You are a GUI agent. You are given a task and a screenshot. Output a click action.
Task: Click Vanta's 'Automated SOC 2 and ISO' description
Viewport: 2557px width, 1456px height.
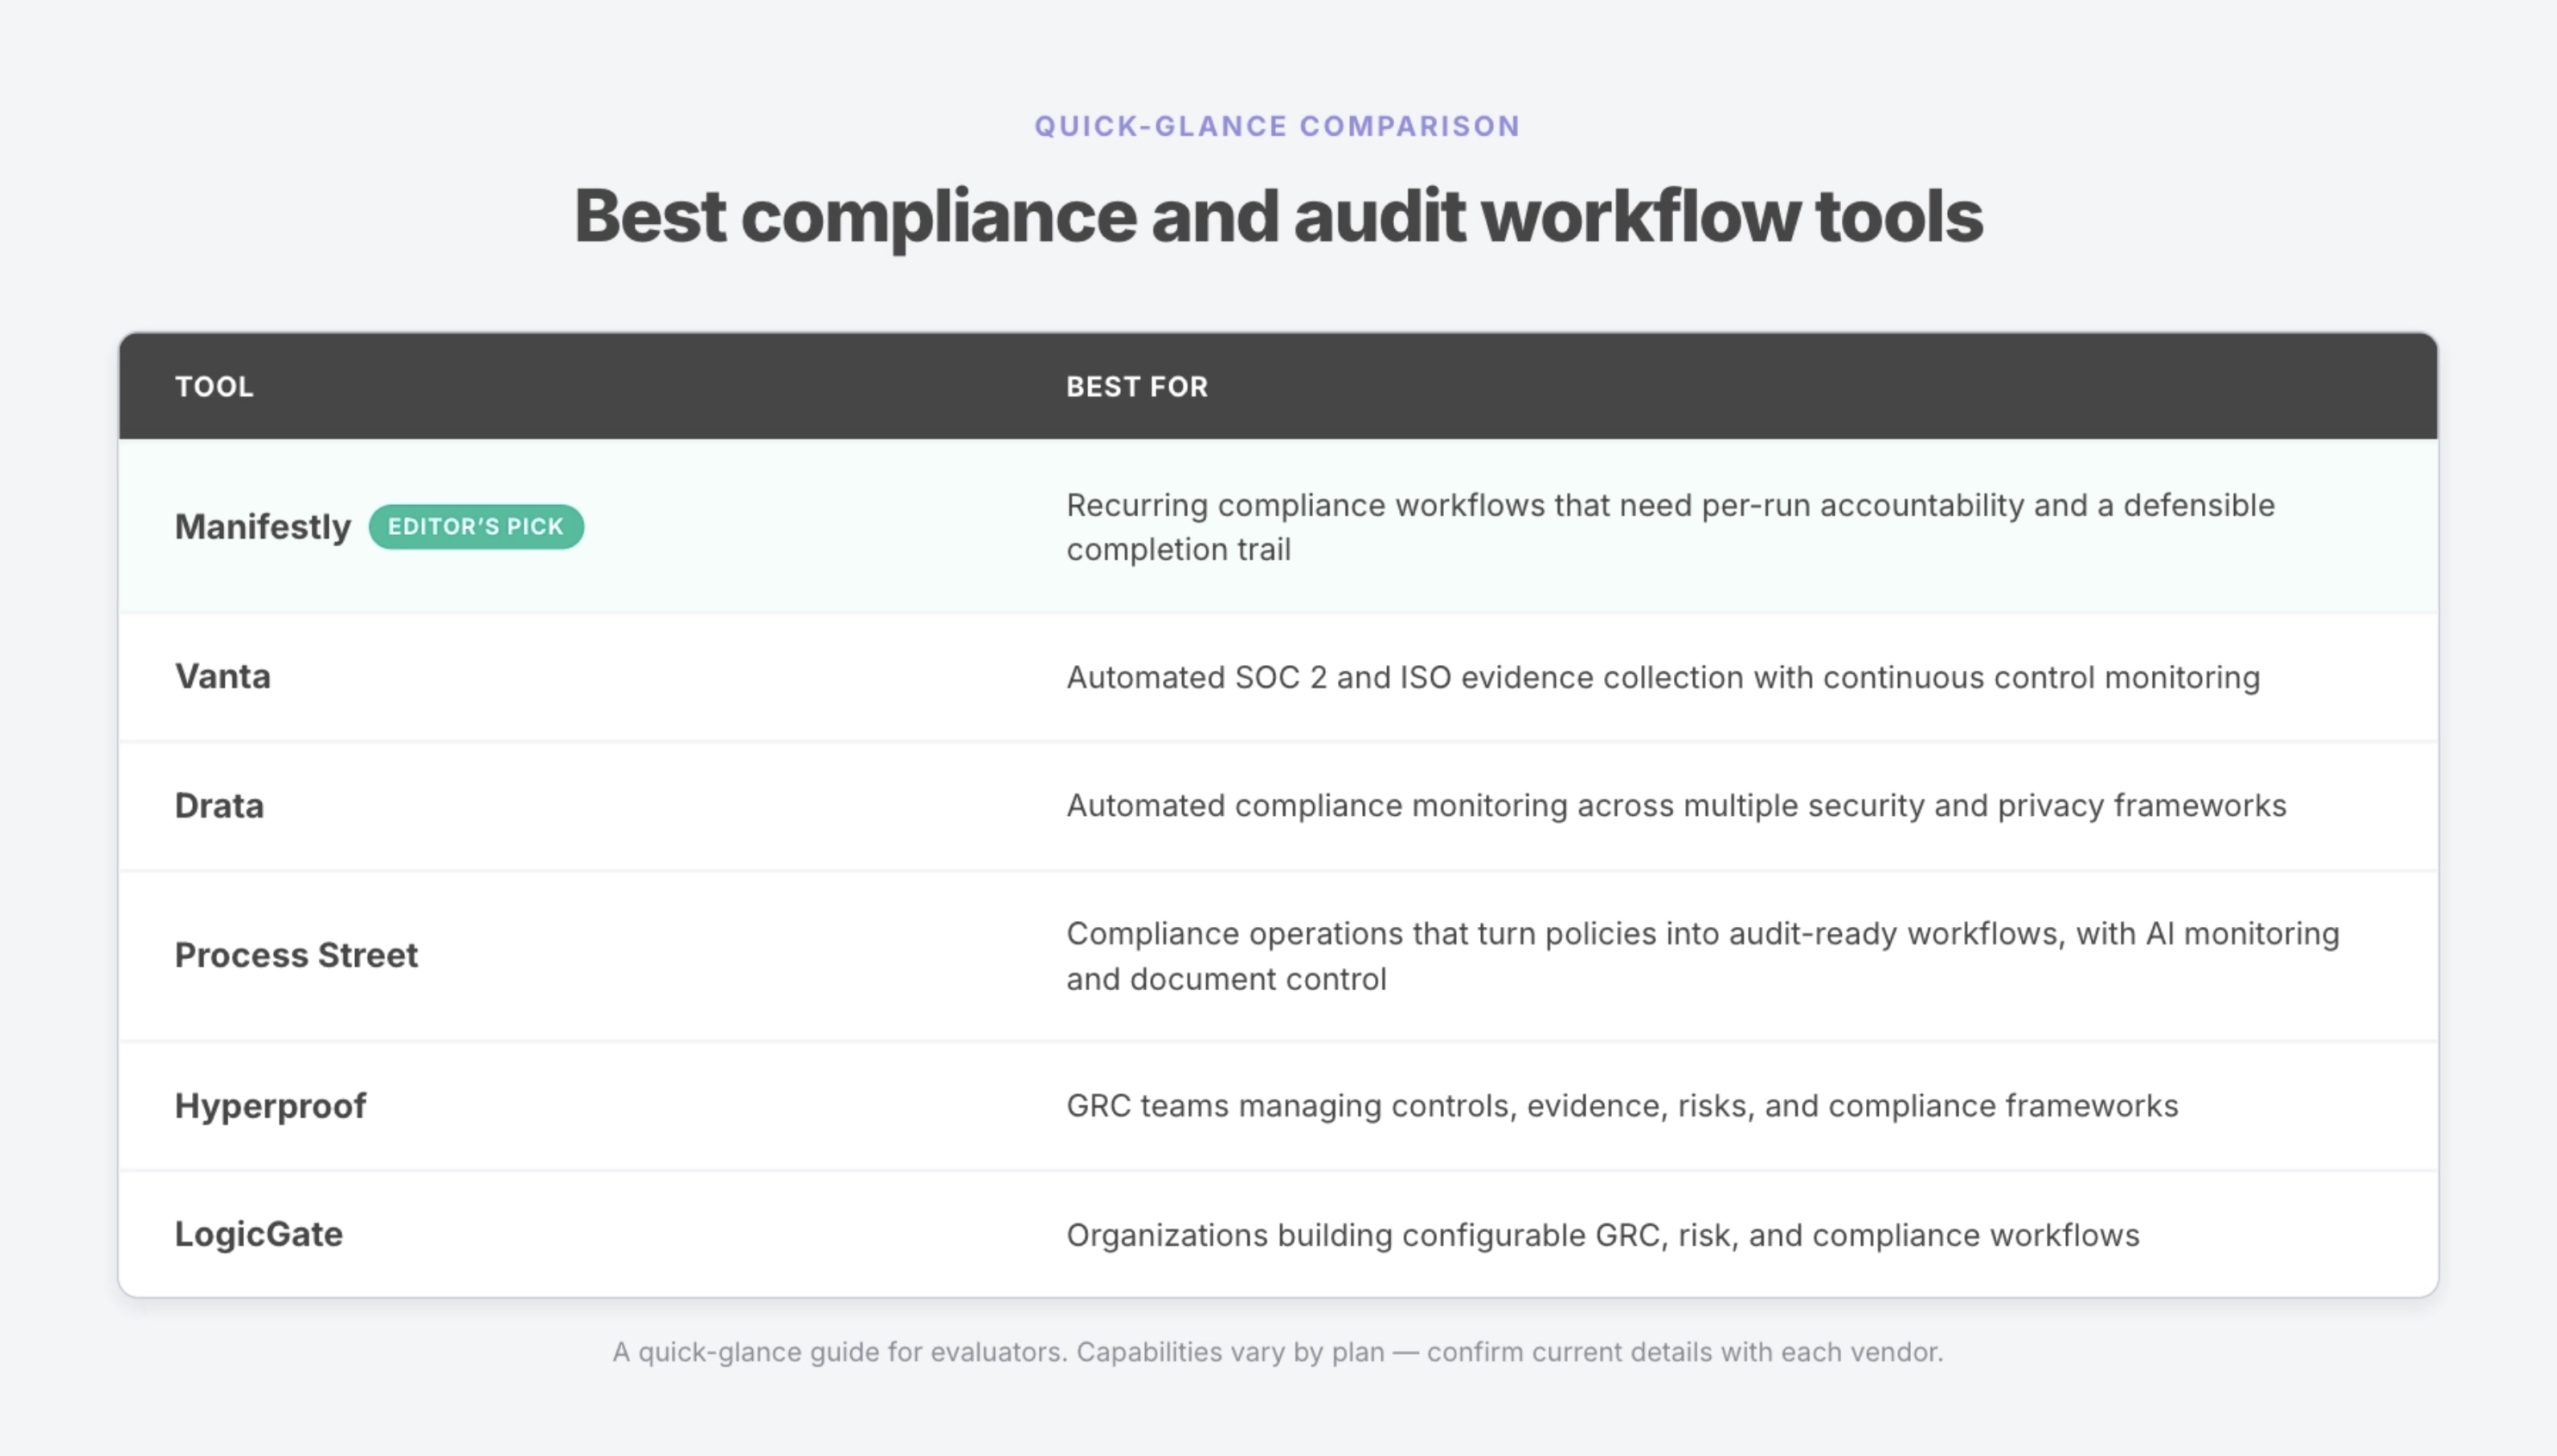[1663, 677]
